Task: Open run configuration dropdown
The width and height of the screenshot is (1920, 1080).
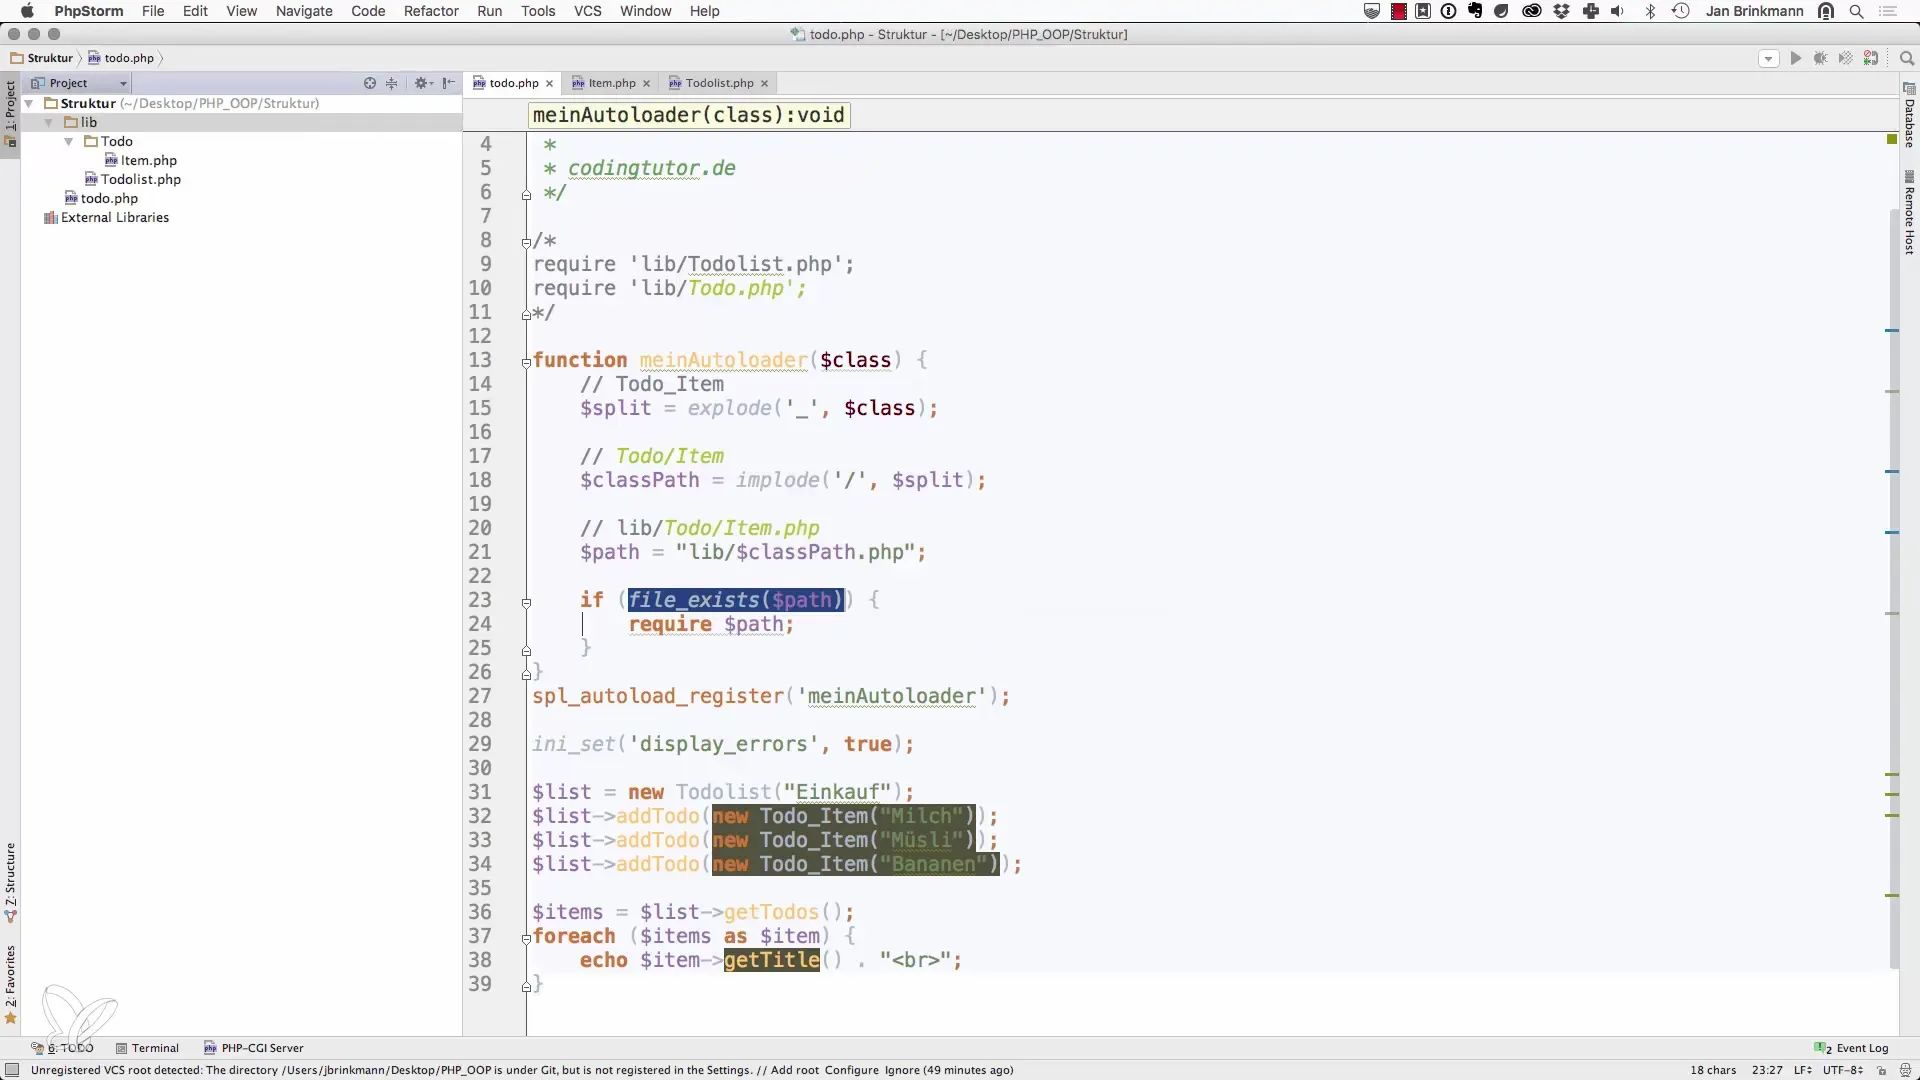Action: pos(1768,59)
